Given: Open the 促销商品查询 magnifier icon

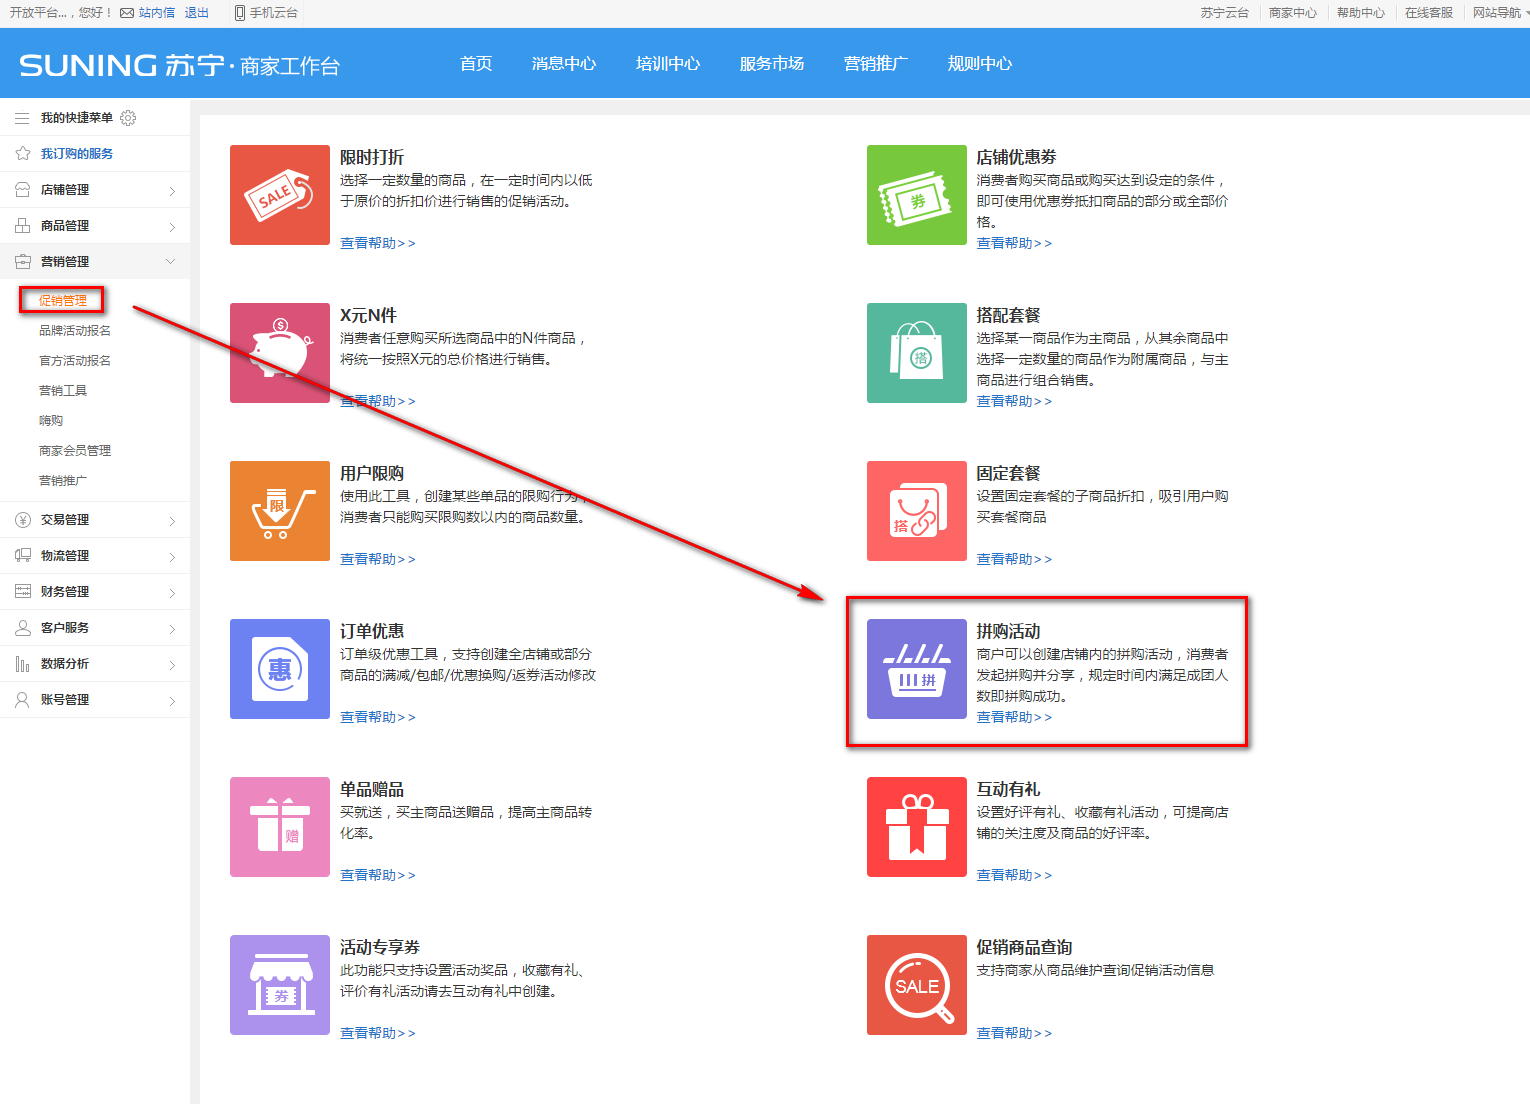Looking at the screenshot, I should pos(917,985).
